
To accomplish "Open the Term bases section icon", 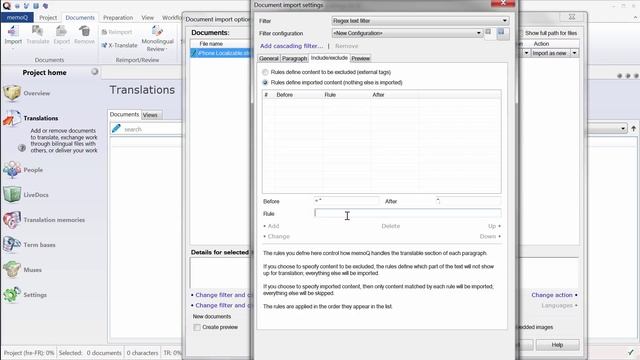I will coord(12,244).
